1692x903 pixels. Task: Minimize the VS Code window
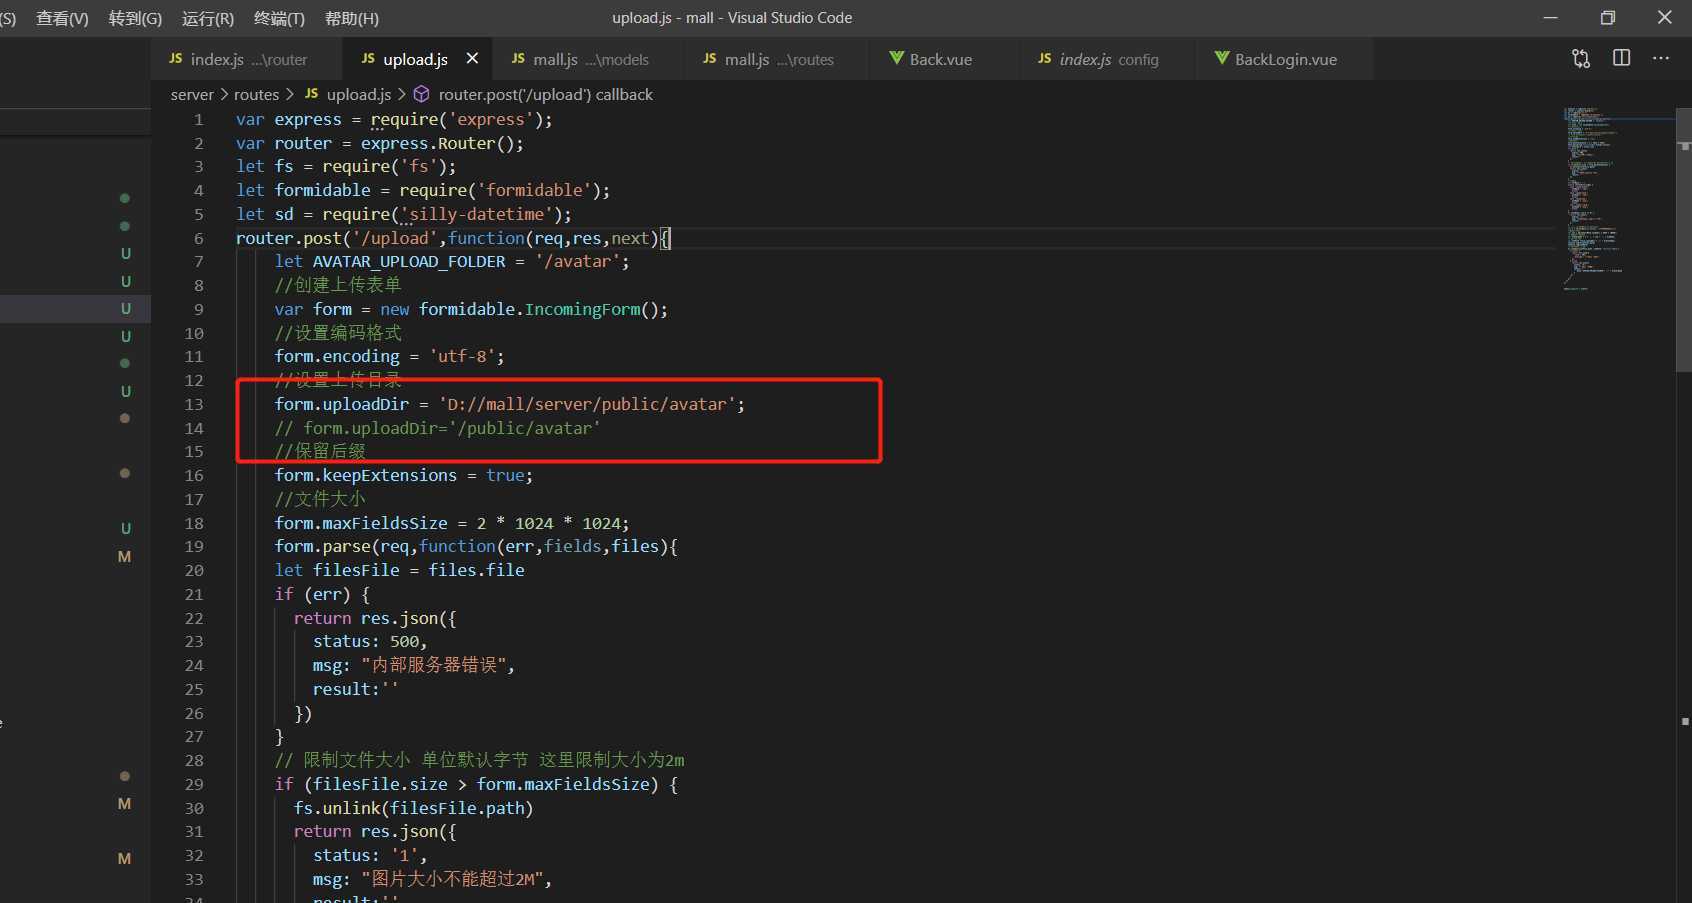click(x=1551, y=18)
